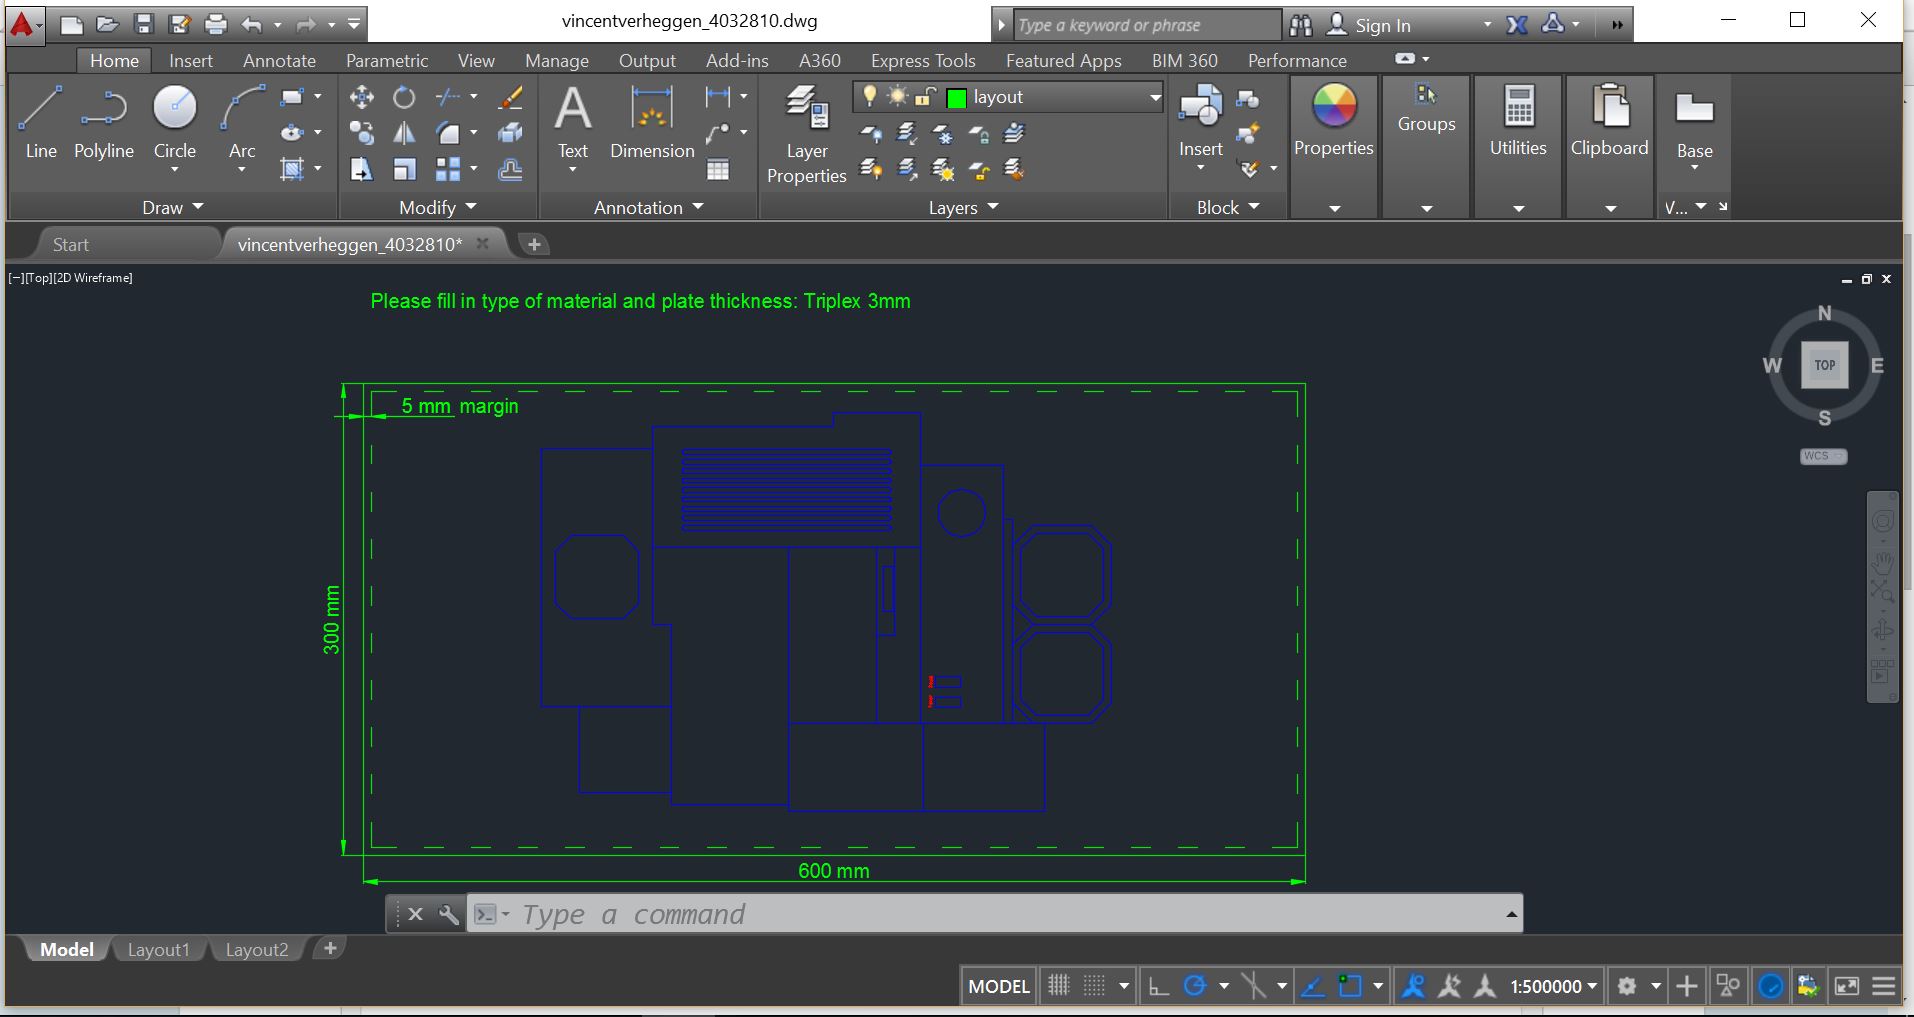
Task: Click the green layout layer color swatch
Action: click(956, 98)
